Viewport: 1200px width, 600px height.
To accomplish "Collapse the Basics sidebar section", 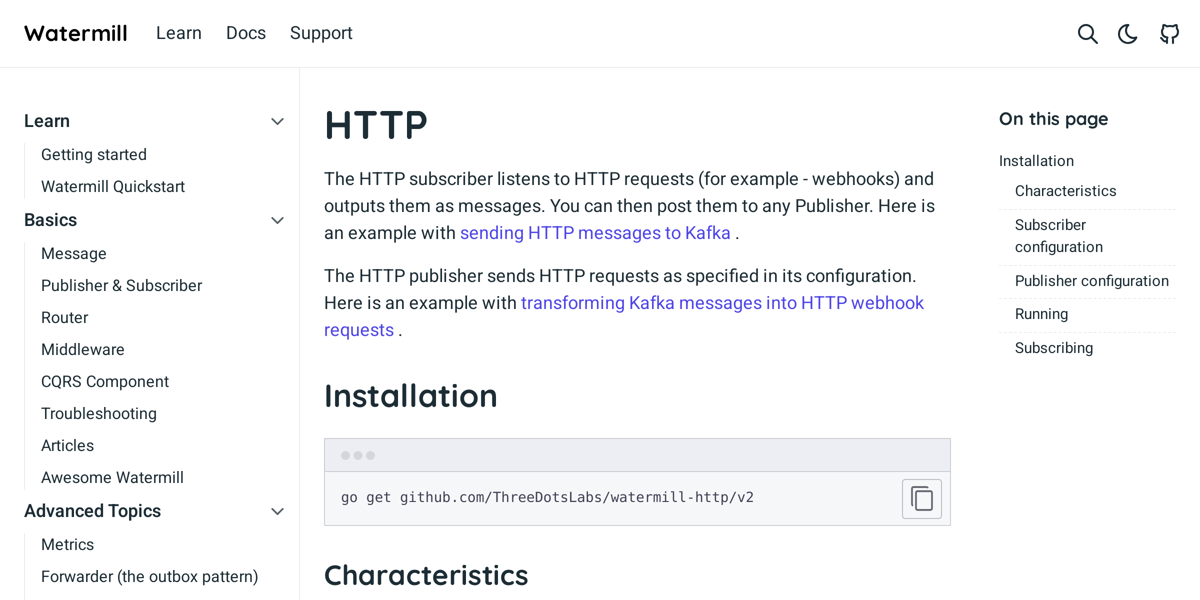I will click(x=277, y=220).
